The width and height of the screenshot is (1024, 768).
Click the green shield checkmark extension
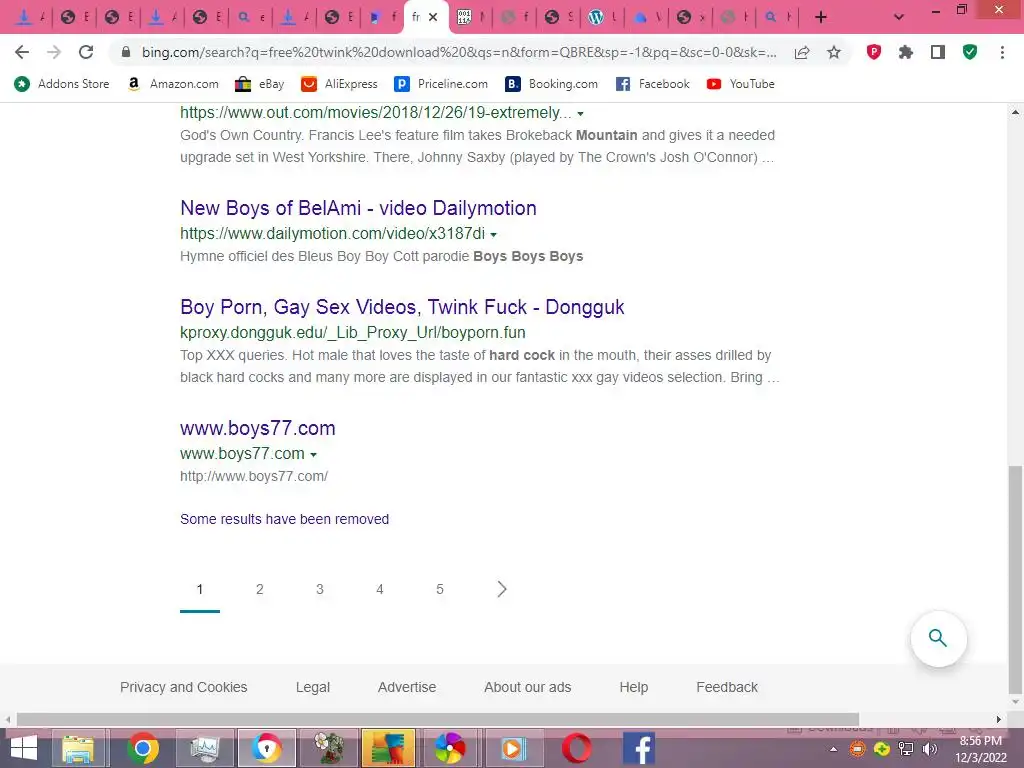coord(970,52)
